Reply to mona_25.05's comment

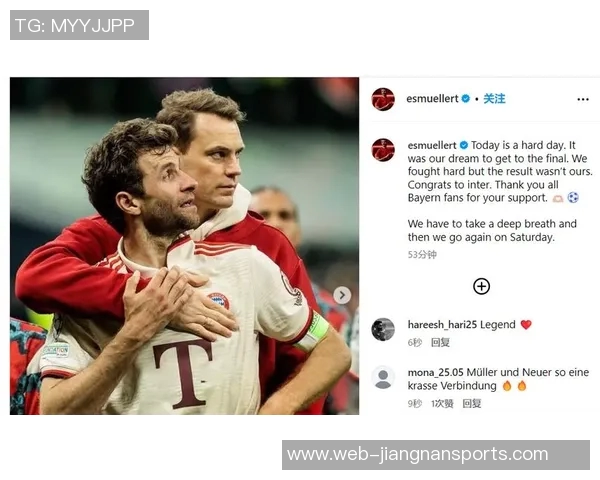[471, 404]
